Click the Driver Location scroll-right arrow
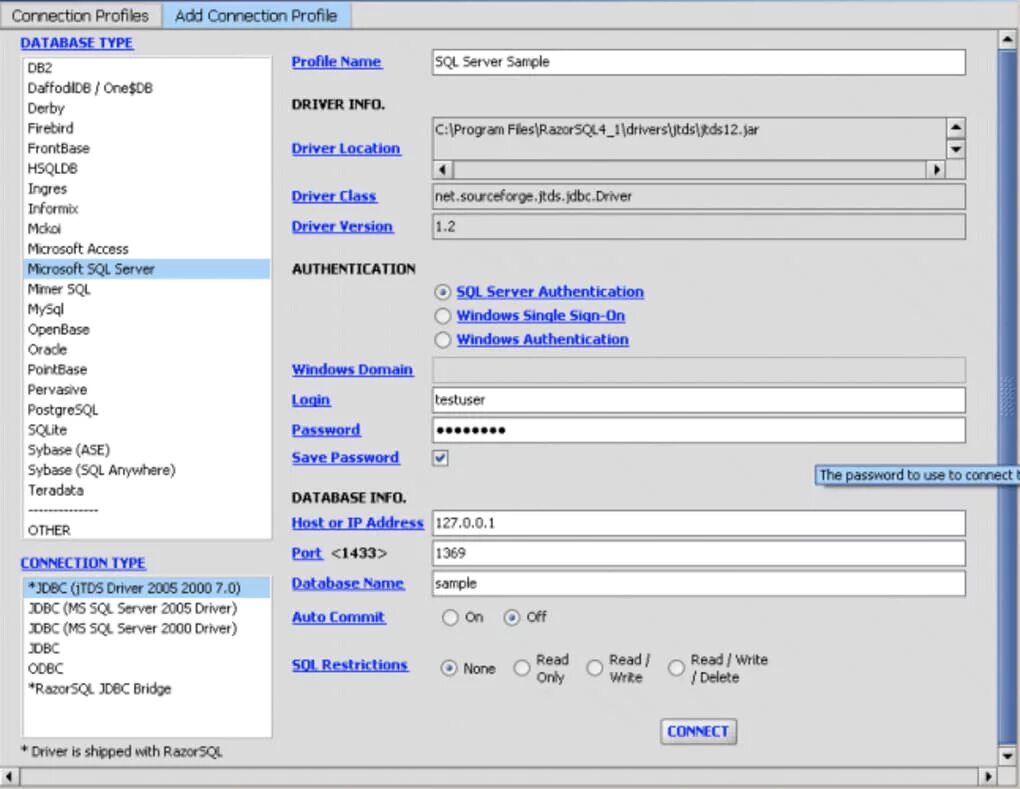The width and height of the screenshot is (1020, 789). [x=936, y=170]
